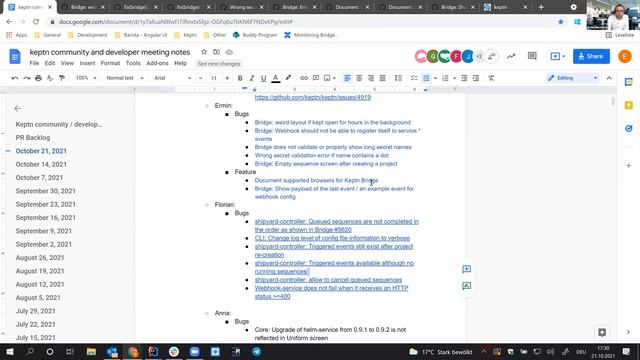Screen dimensions: 640x360
Task: Open the CLI change log level link
Action: point(332,238)
